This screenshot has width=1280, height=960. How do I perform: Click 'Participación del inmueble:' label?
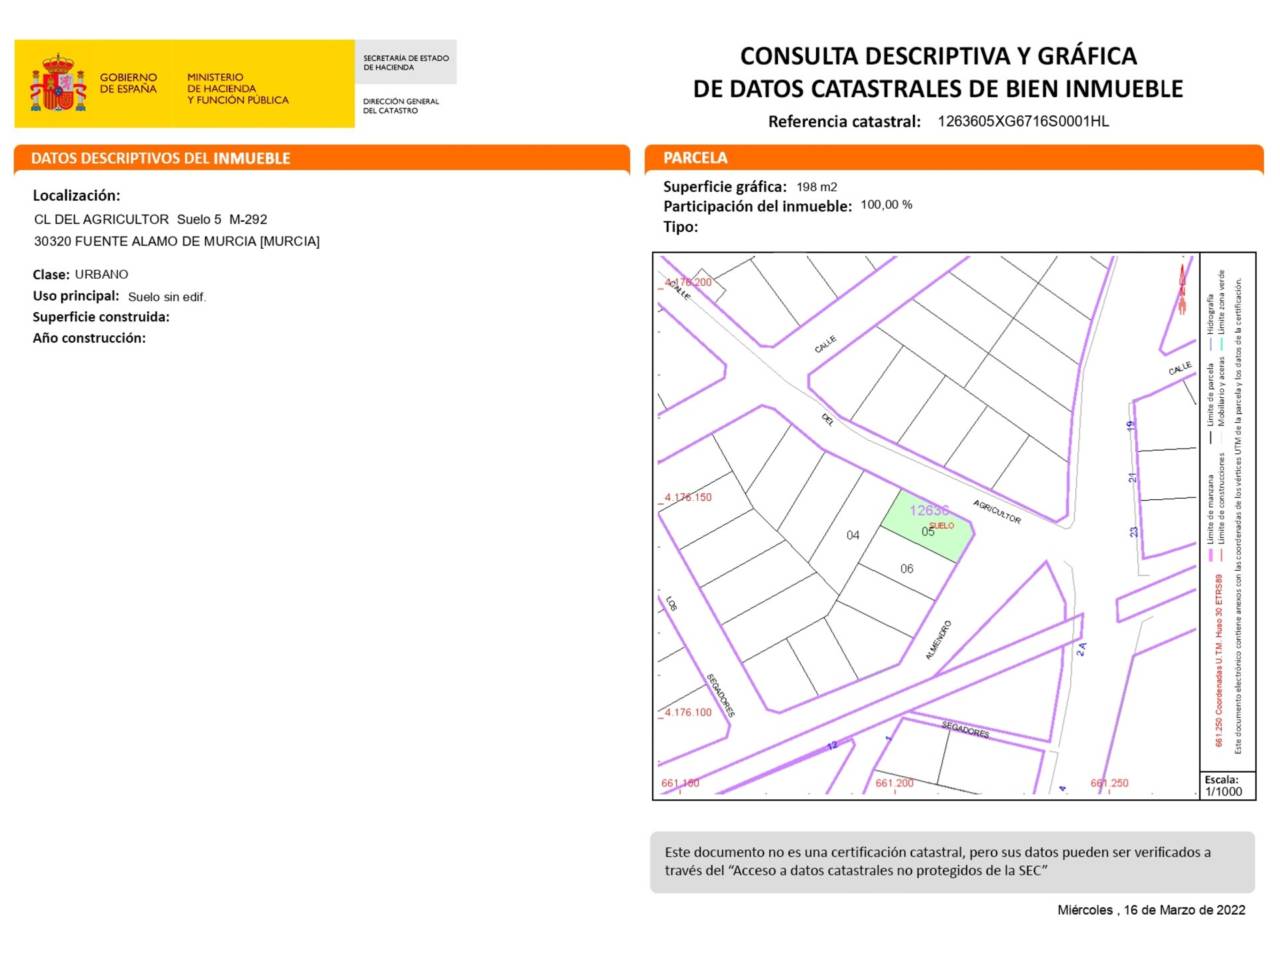[758, 206]
